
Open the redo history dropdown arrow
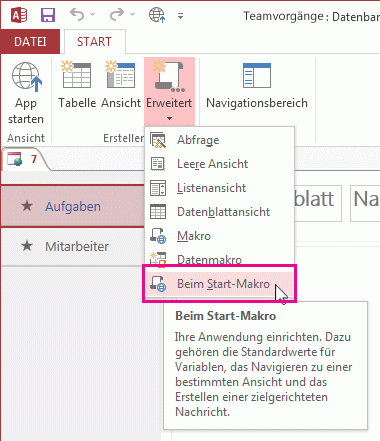coord(132,15)
